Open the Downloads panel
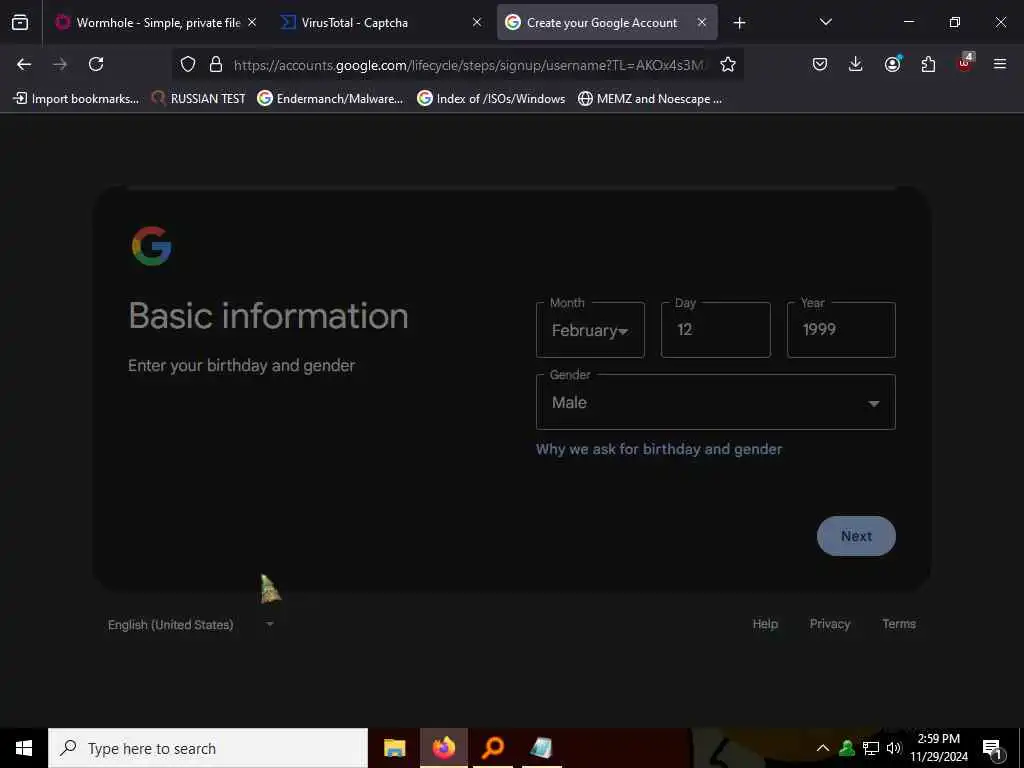 tap(856, 64)
